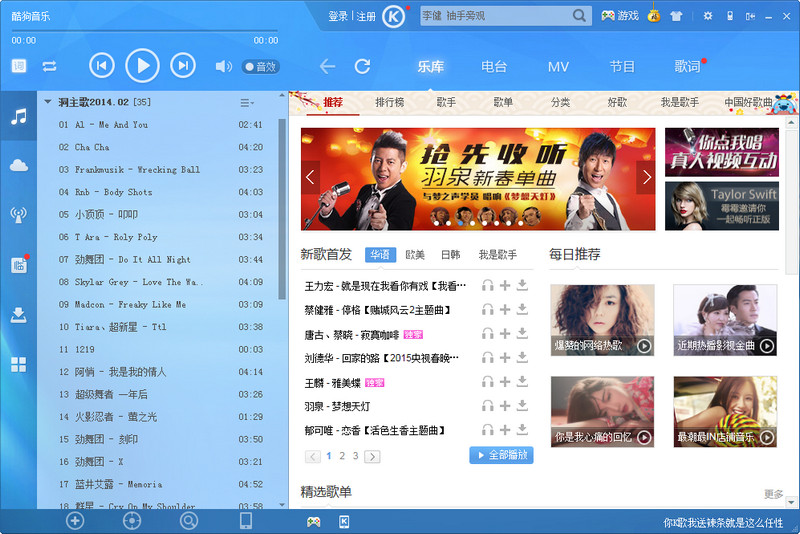800x534 pixels.
Task: Click the loop playback mode icon
Action: click(49, 66)
